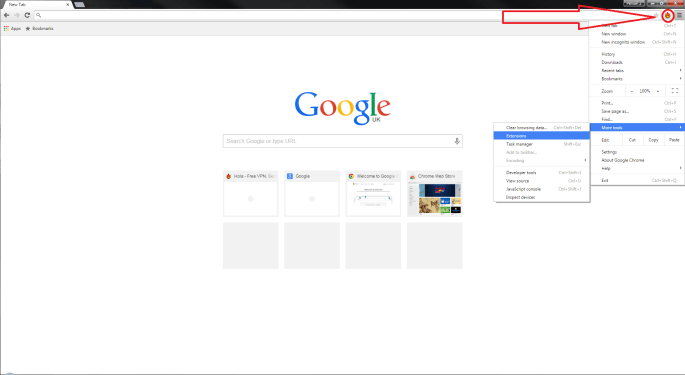Screen dimensions: 685x375
Task: Choose New window from Chrome menu
Action: [x=637, y=34]
